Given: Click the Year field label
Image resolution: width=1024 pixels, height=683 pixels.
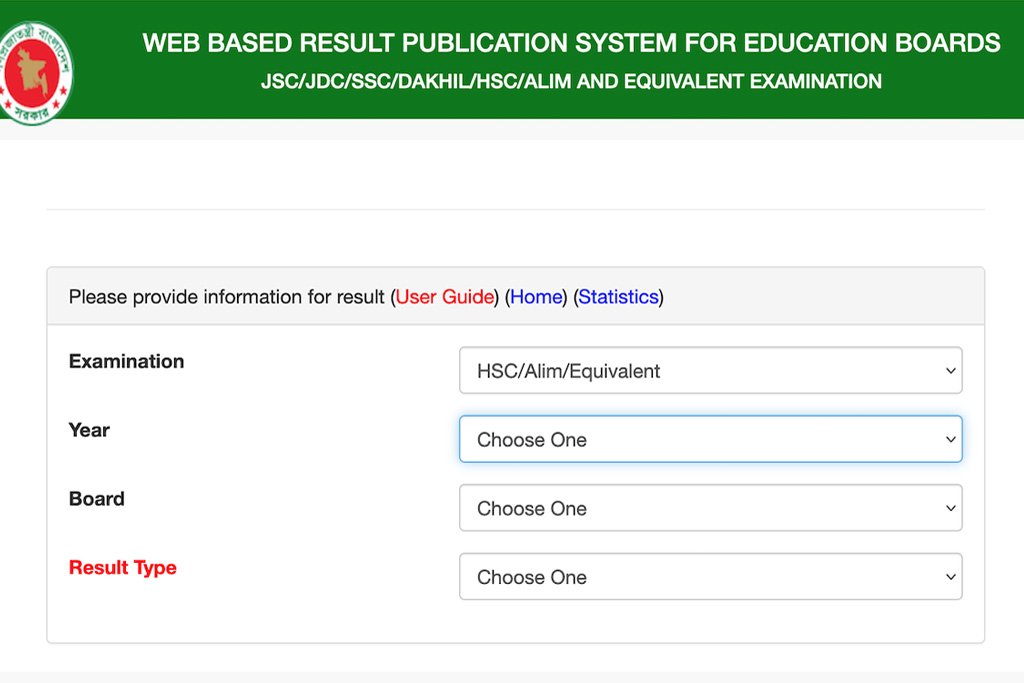Looking at the screenshot, I should 89,430.
